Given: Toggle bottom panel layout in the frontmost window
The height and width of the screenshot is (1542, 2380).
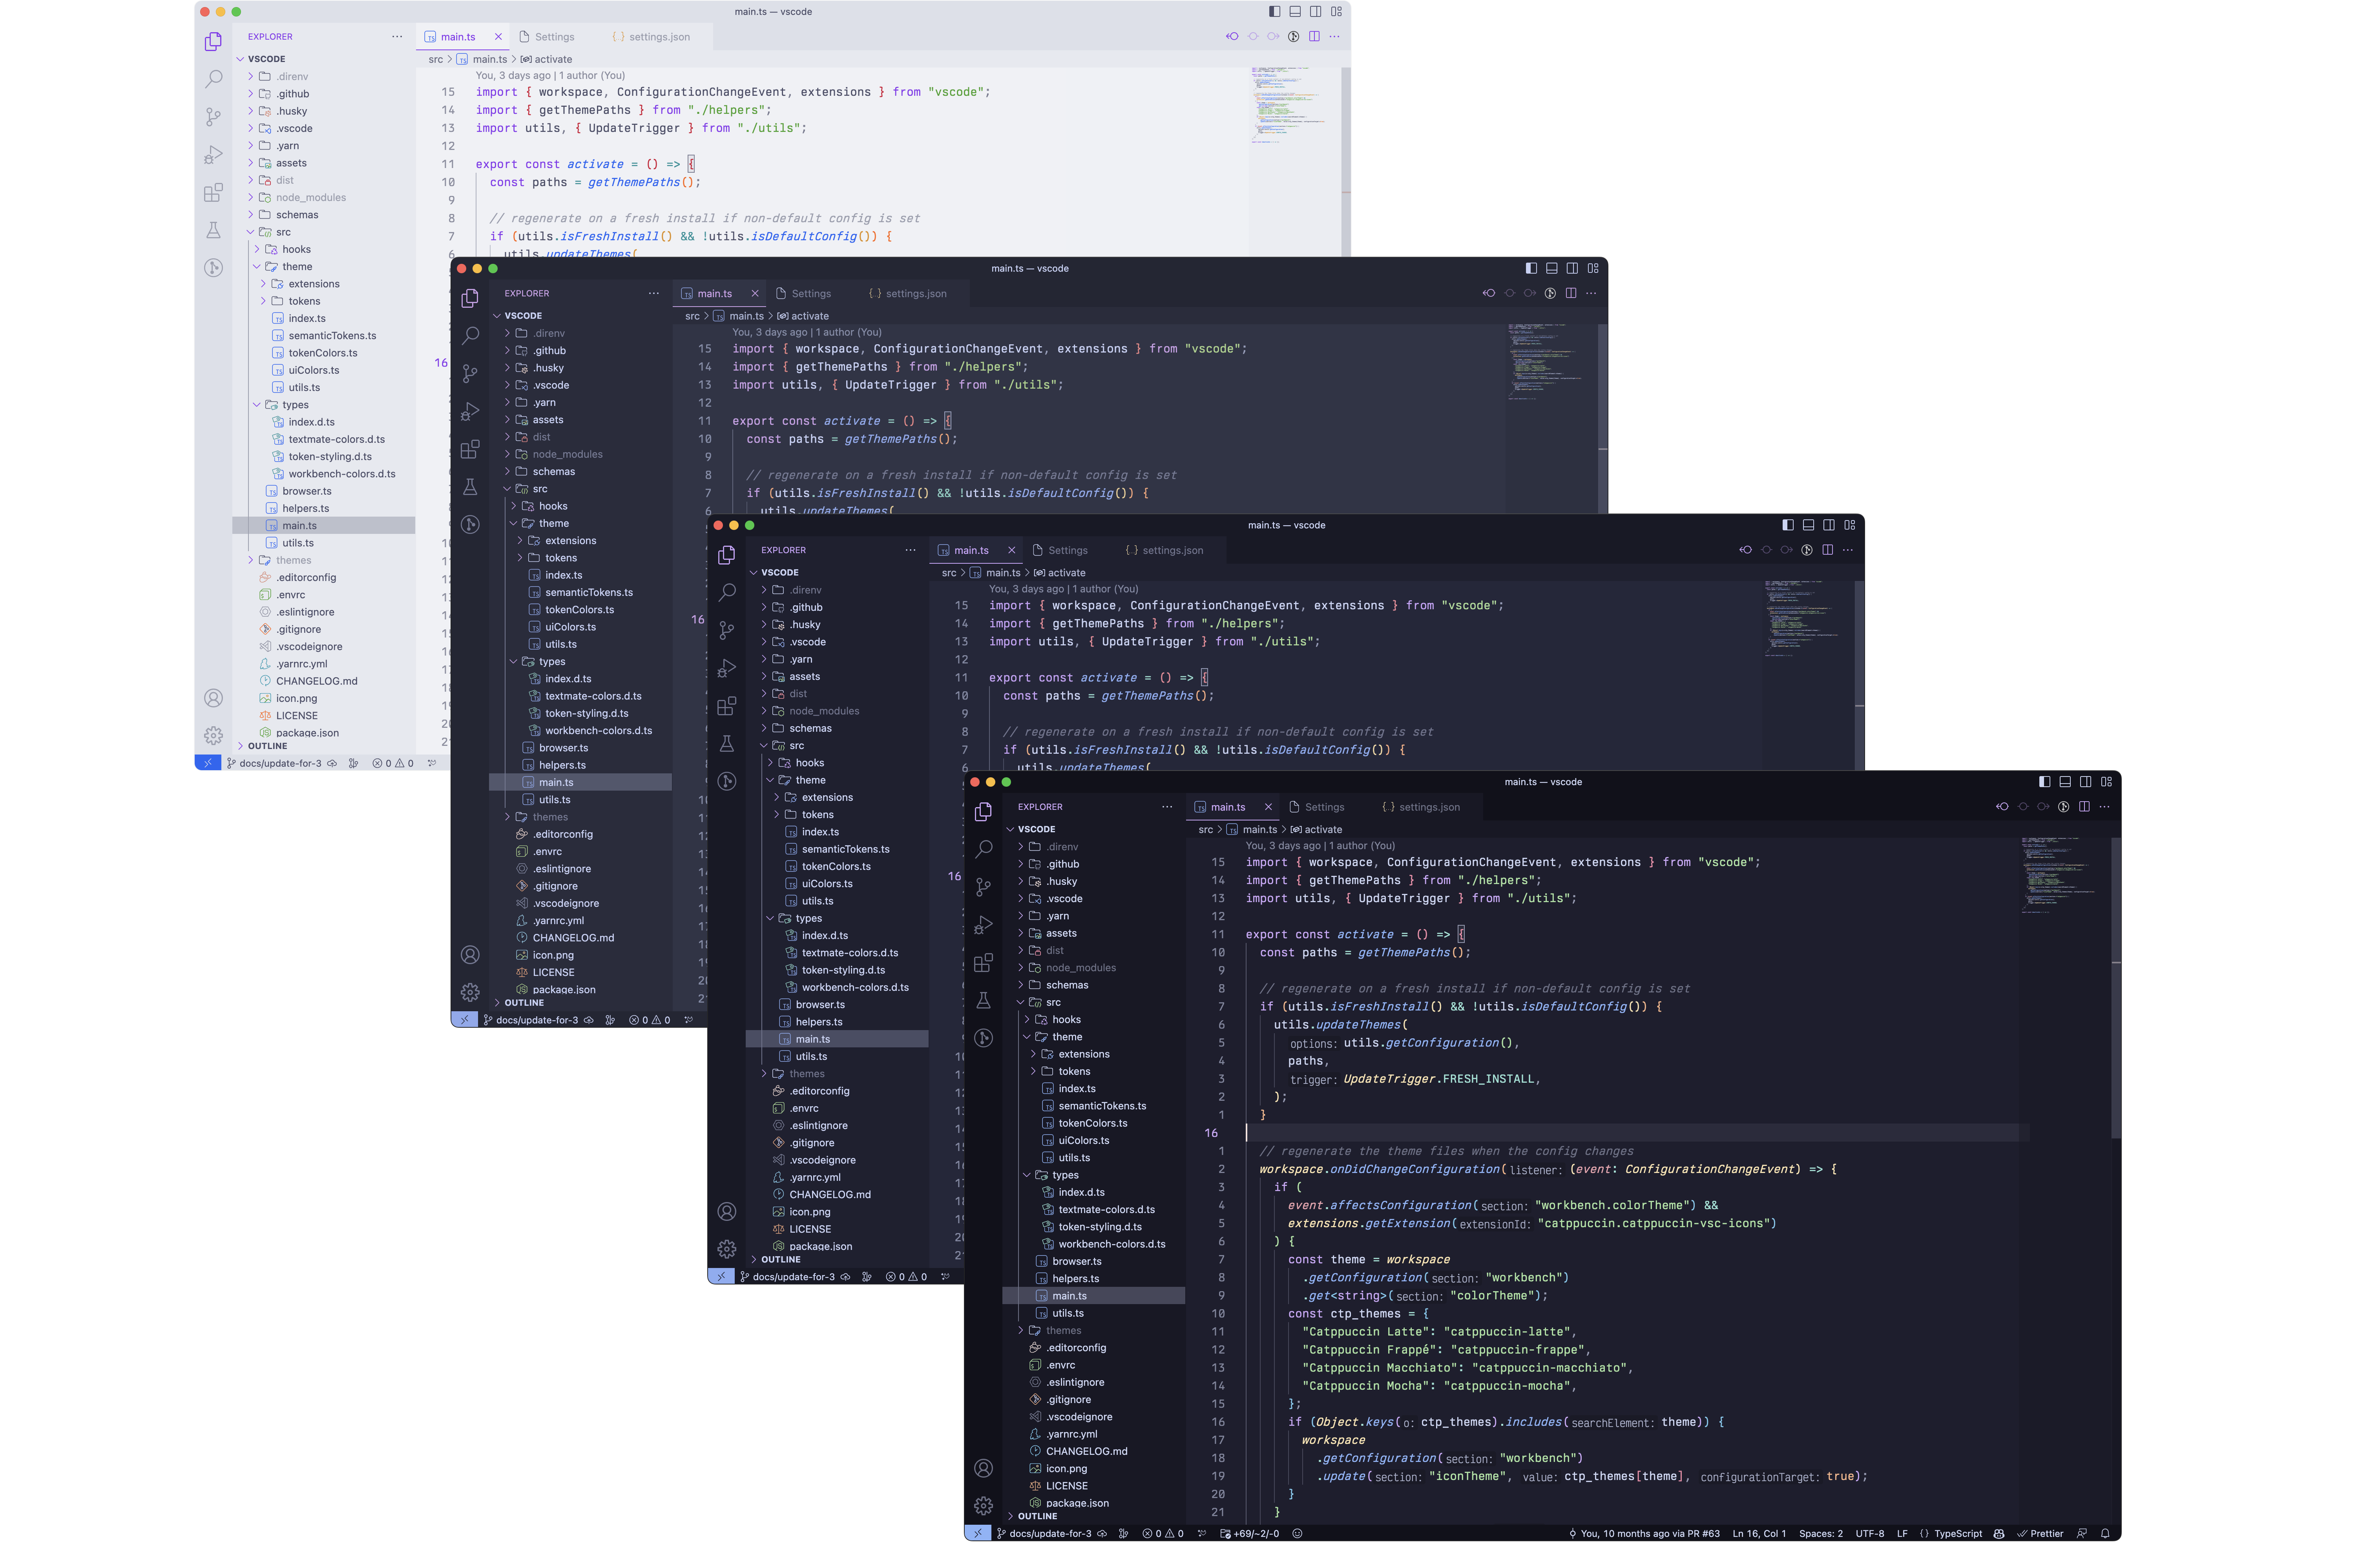Looking at the screenshot, I should click(x=2065, y=782).
